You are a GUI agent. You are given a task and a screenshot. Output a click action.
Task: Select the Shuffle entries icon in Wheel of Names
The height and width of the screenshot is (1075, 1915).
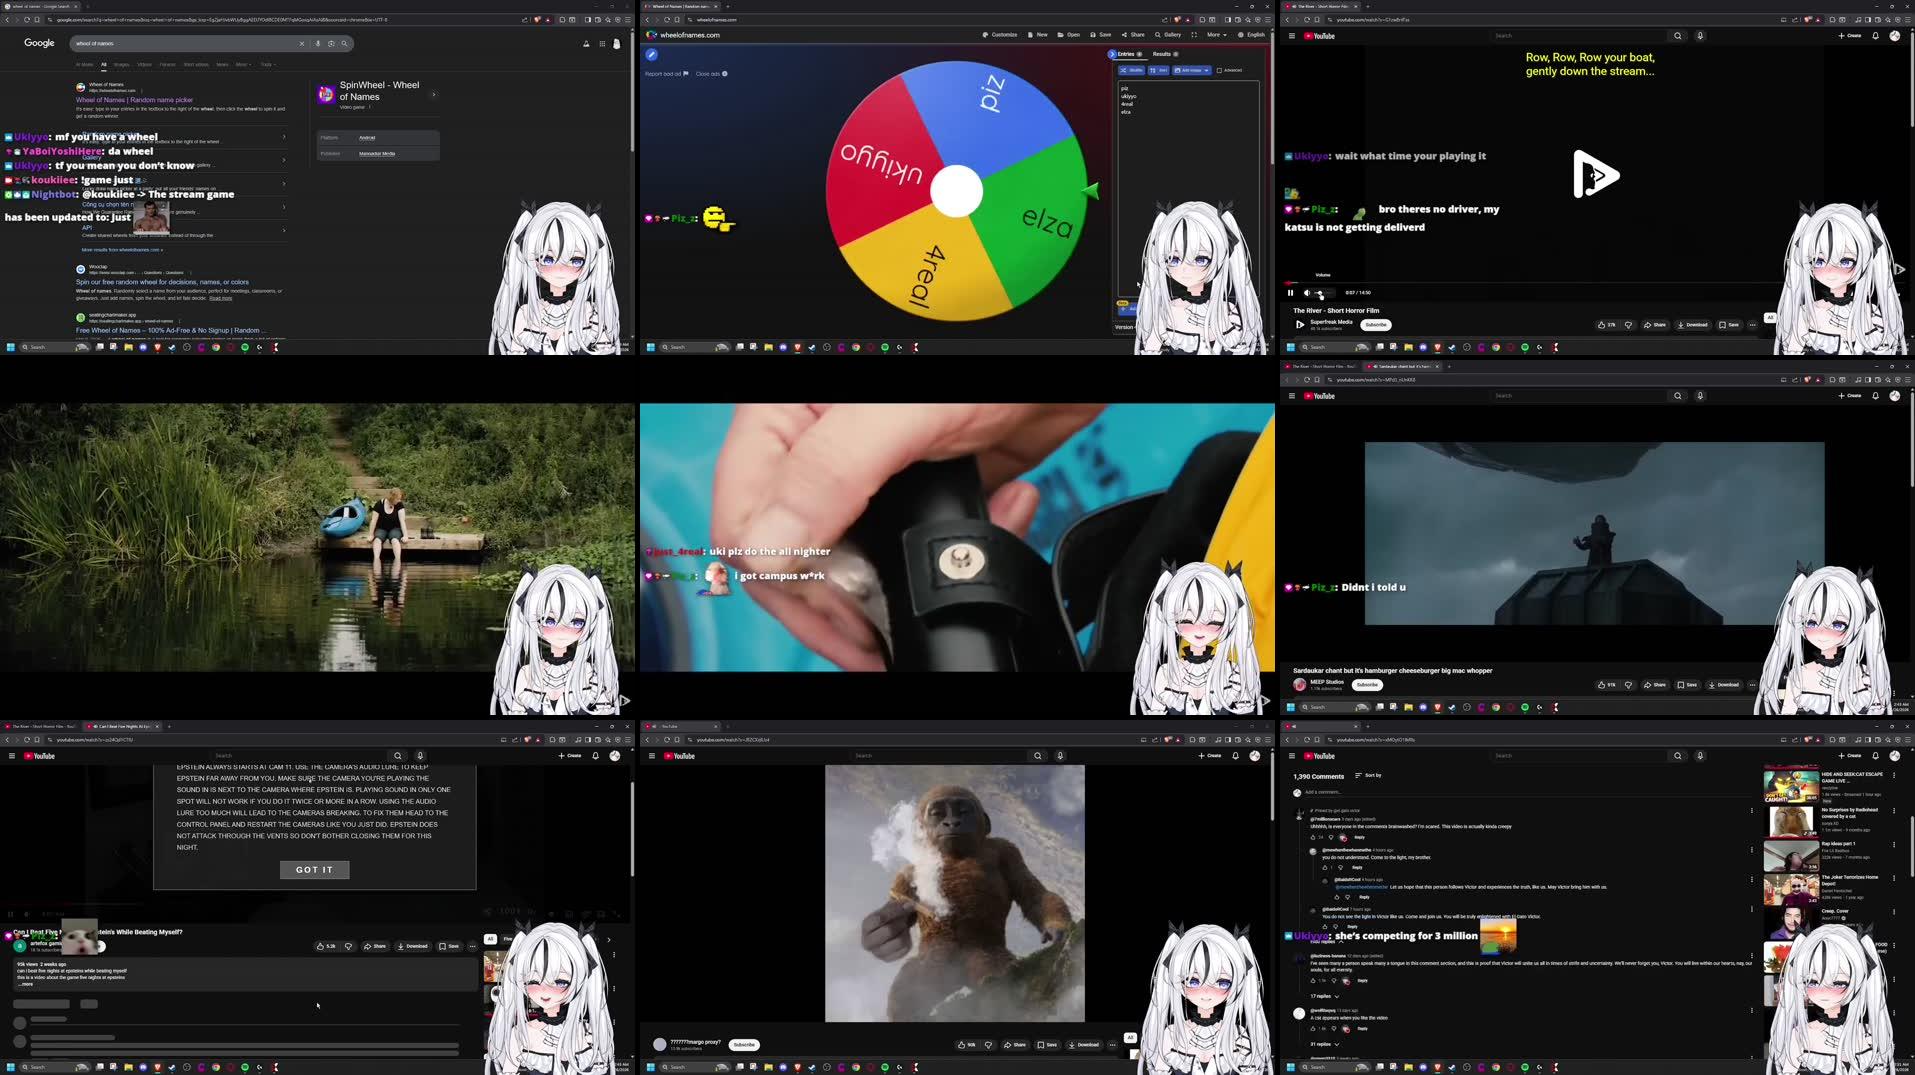pyautogui.click(x=1132, y=70)
